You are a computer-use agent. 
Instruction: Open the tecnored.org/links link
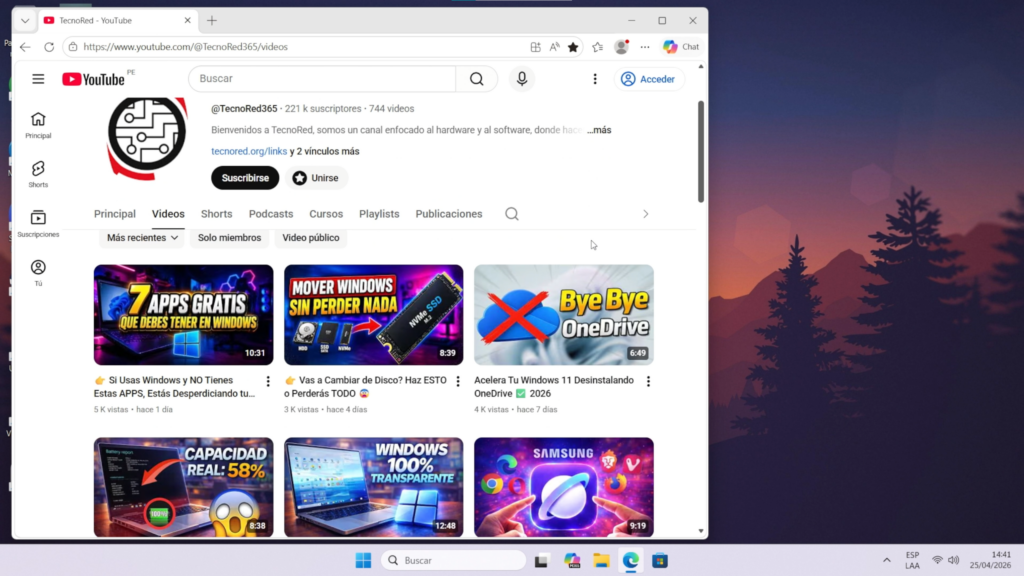pyautogui.click(x=248, y=151)
